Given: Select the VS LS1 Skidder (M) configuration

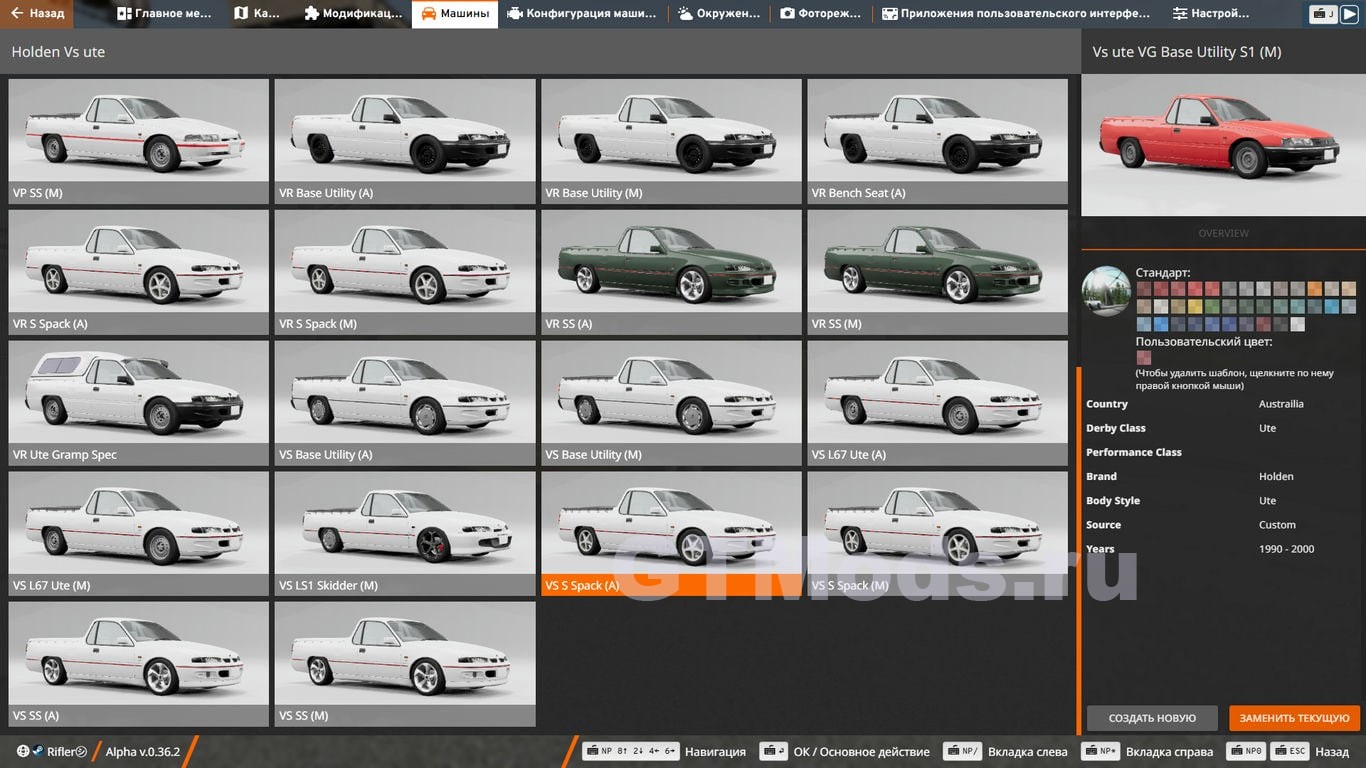Looking at the screenshot, I should coord(405,534).
